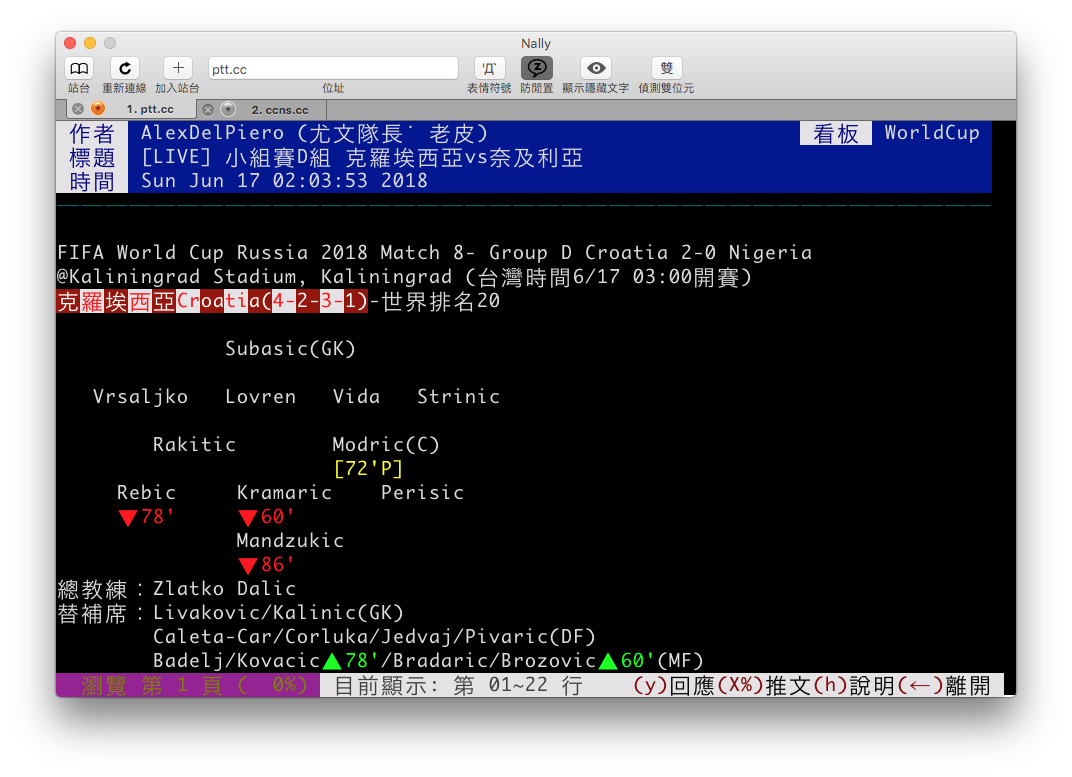1072x777 pixels.
Task: Click the green 60' sub-in marker after Brozovic
Action: 626,661
